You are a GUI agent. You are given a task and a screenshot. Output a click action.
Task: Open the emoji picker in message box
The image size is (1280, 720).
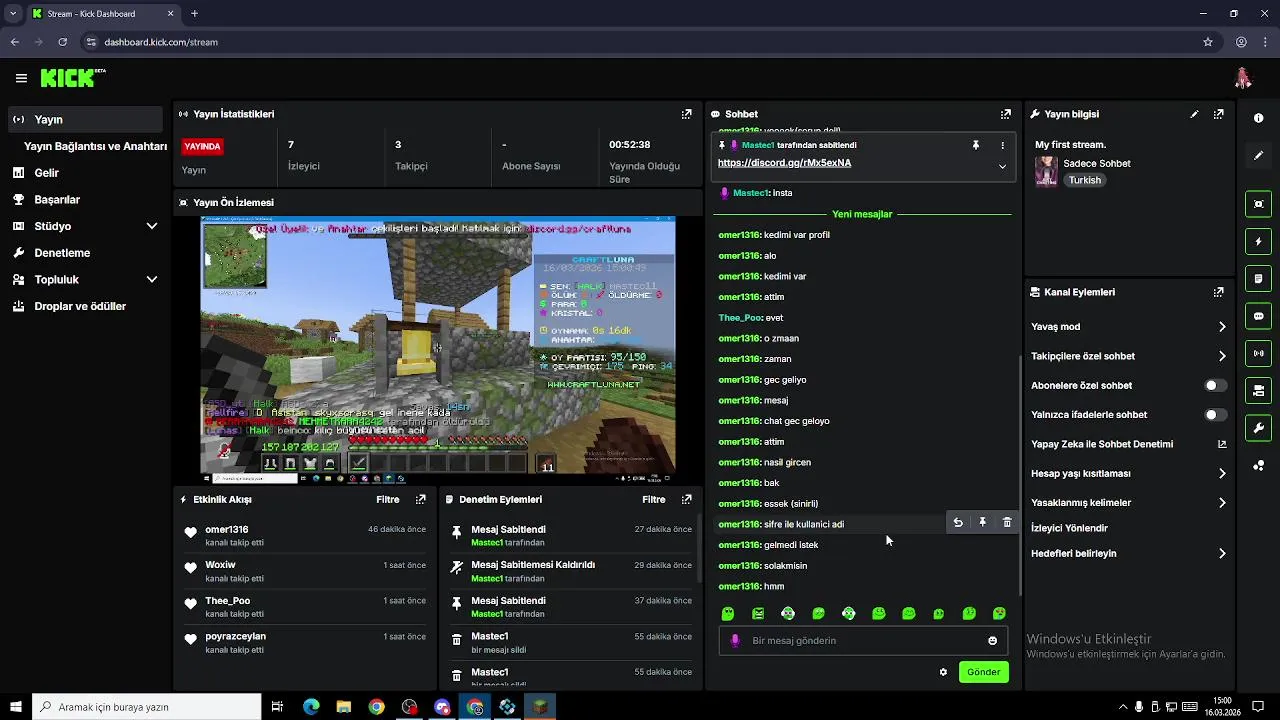992,641
